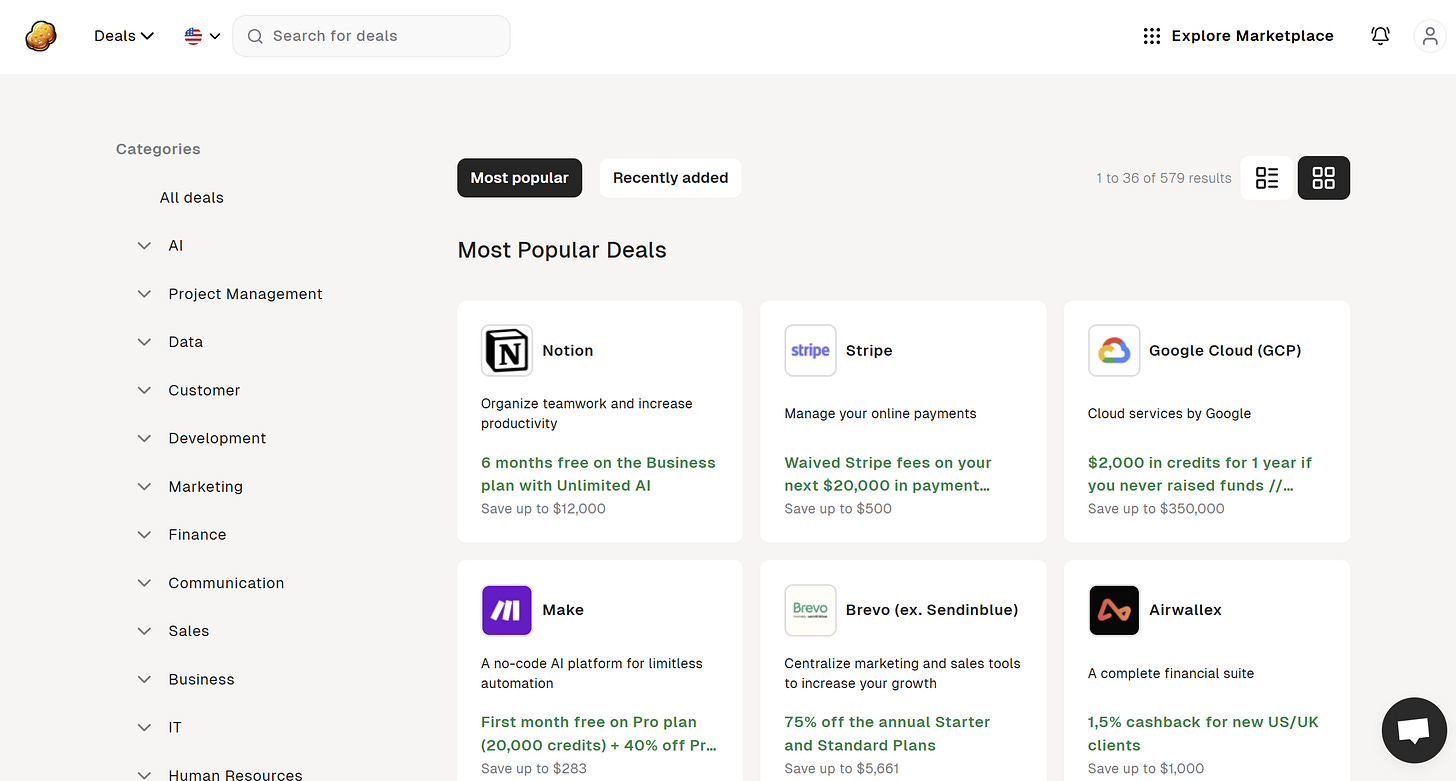Viewport: 1456px width, 781px height.
Task: Open the chat support bubble
Action: click(x=1413, y=731)
